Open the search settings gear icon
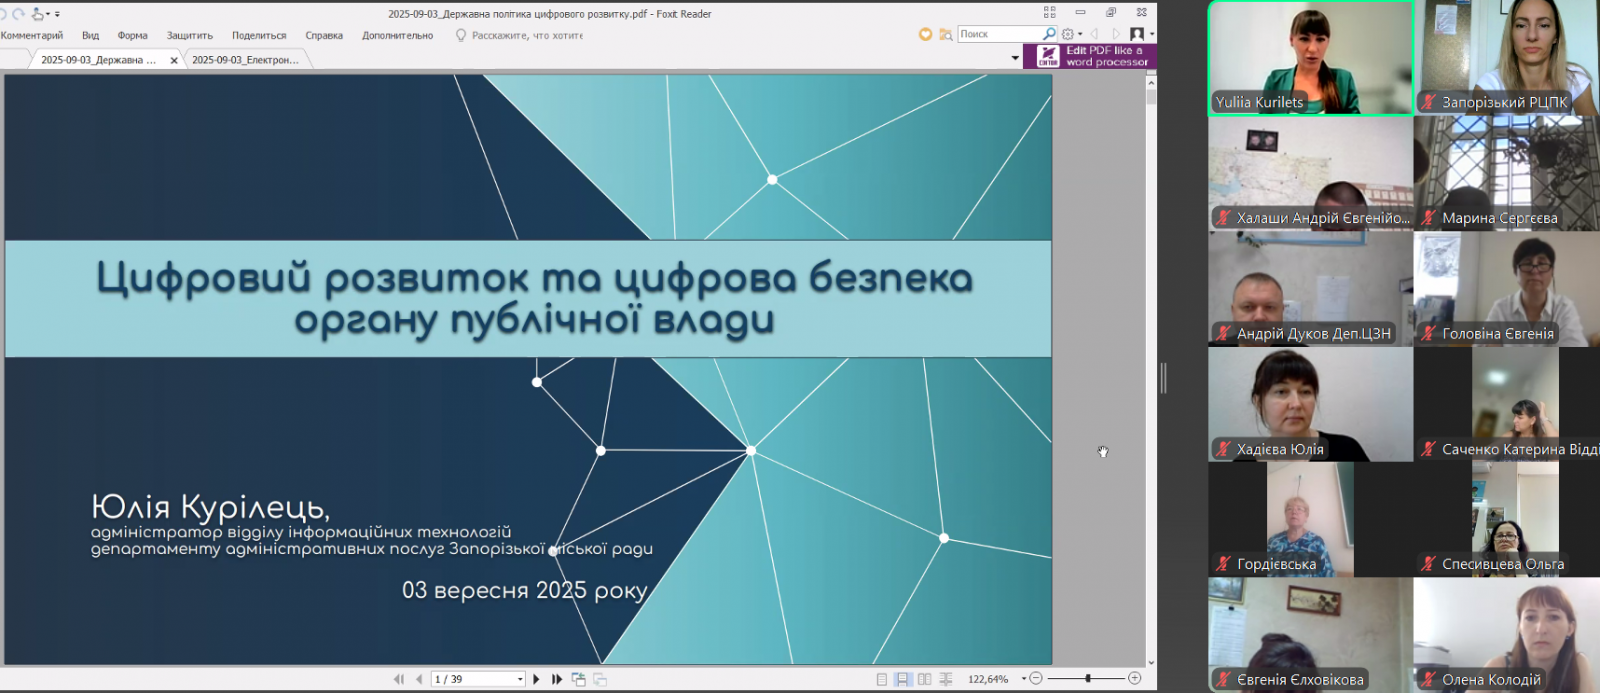Viewport: 1600px width, 693px height. (x=1067, y=34)
